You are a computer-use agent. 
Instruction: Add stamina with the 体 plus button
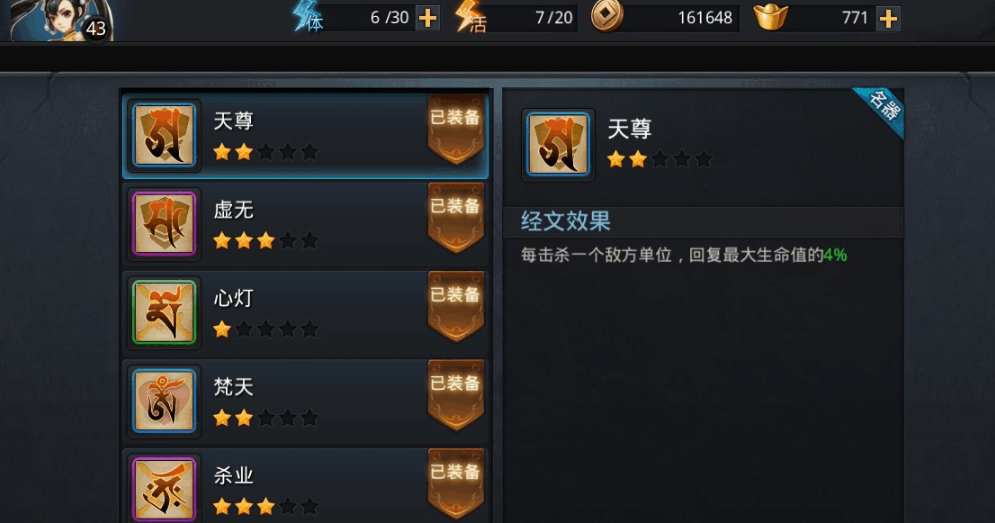tap(428, 18)
